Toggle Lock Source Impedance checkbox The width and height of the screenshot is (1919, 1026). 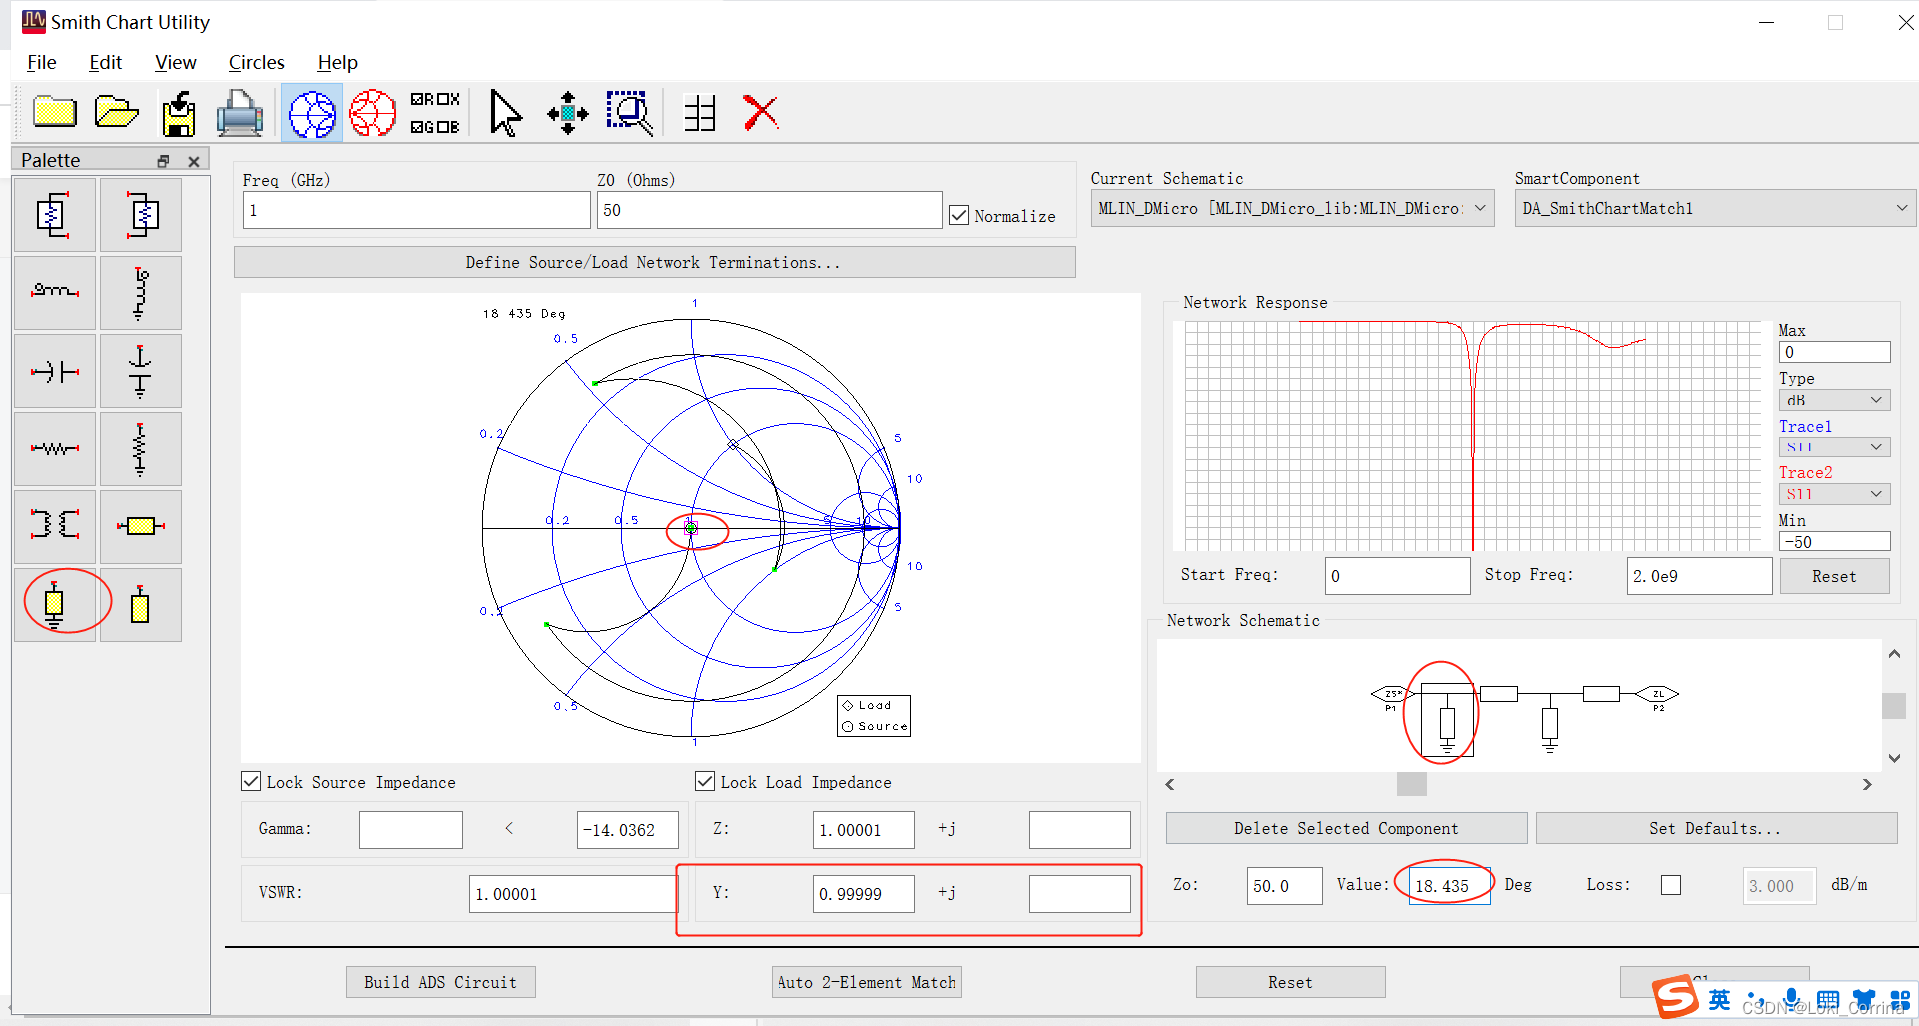tap(251, 781)
